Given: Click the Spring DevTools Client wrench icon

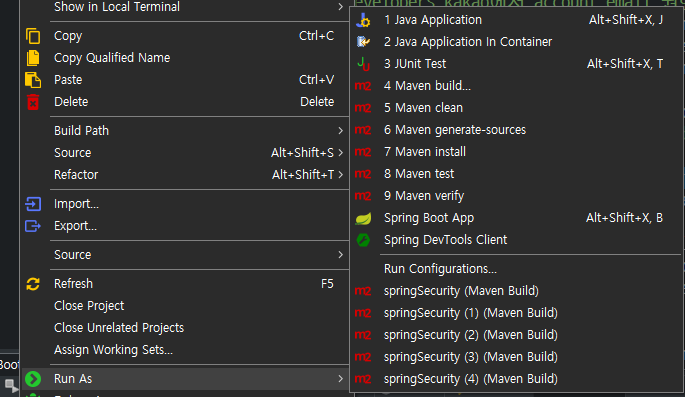Looking at the screenshot, I should (x=363, y=240).
